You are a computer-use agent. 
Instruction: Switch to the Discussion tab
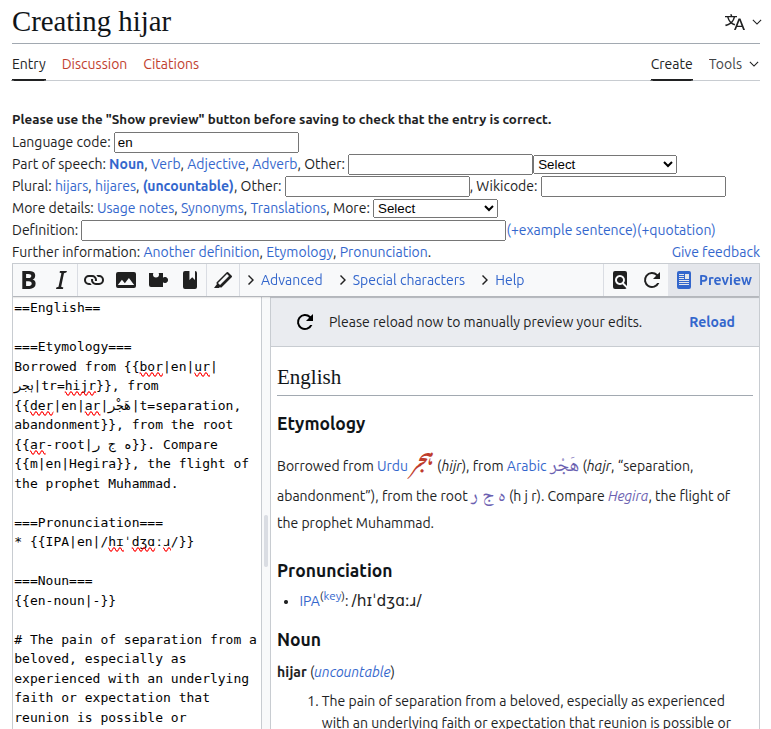click(x=94, y=64)
